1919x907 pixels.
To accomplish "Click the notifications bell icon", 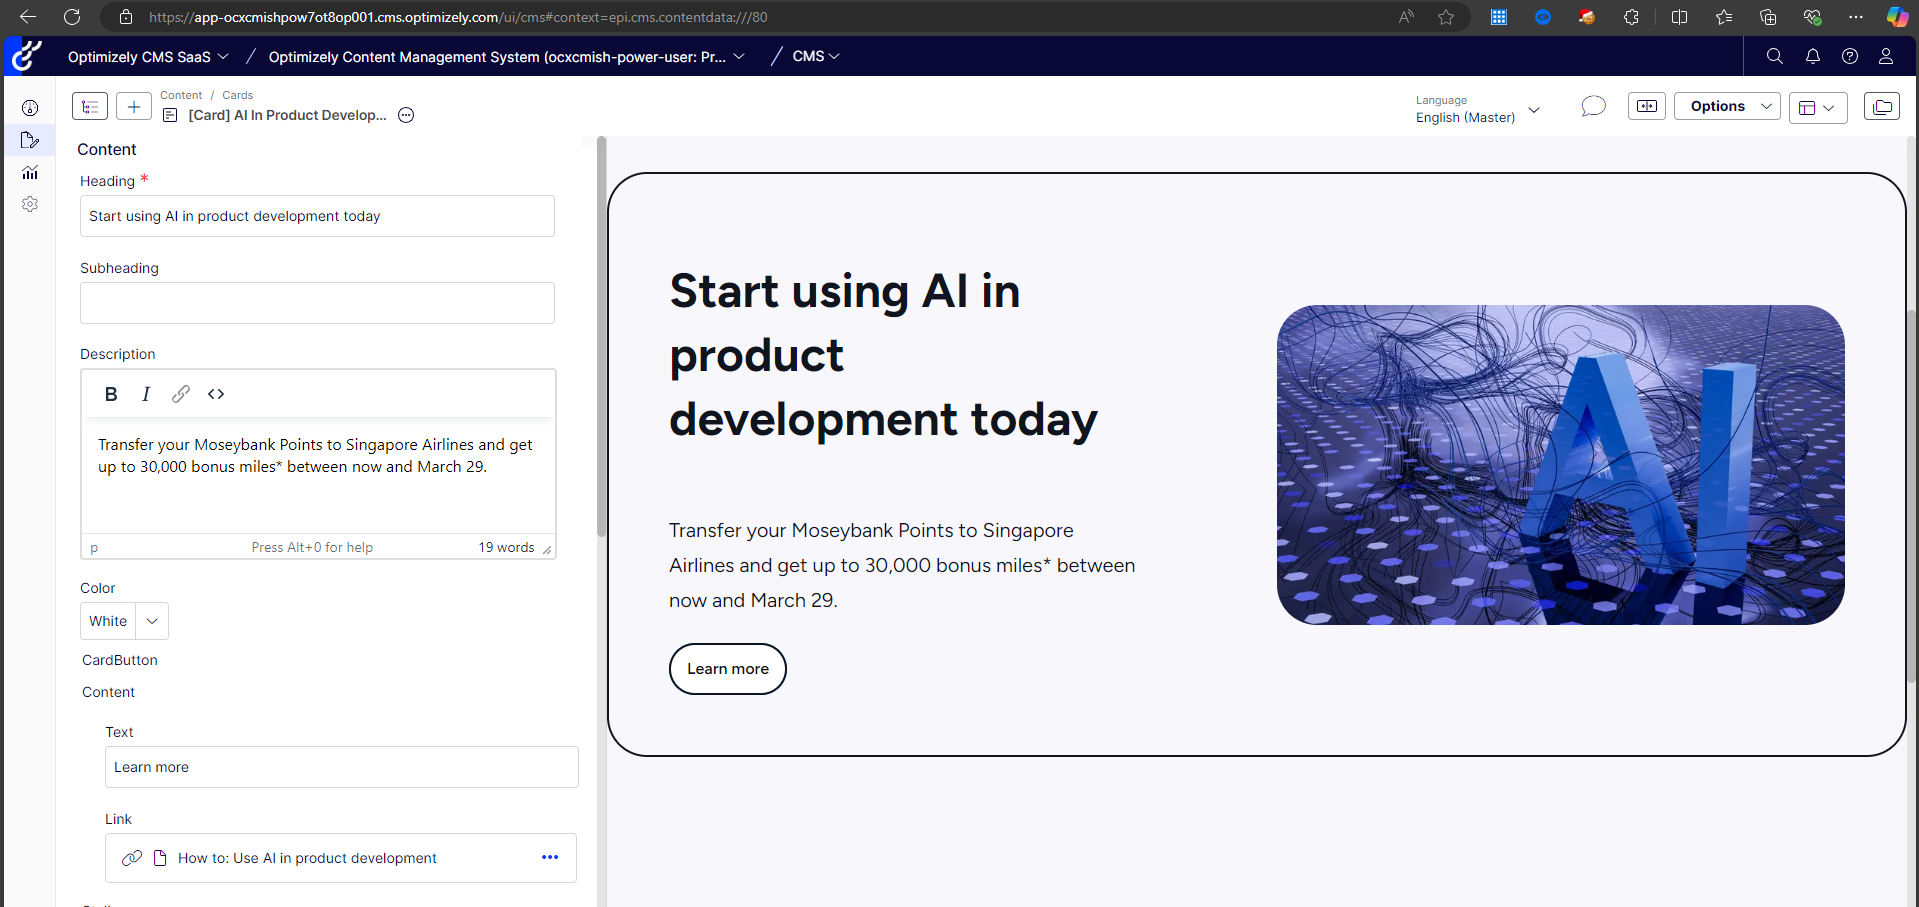I will (x=1812, y=57).
